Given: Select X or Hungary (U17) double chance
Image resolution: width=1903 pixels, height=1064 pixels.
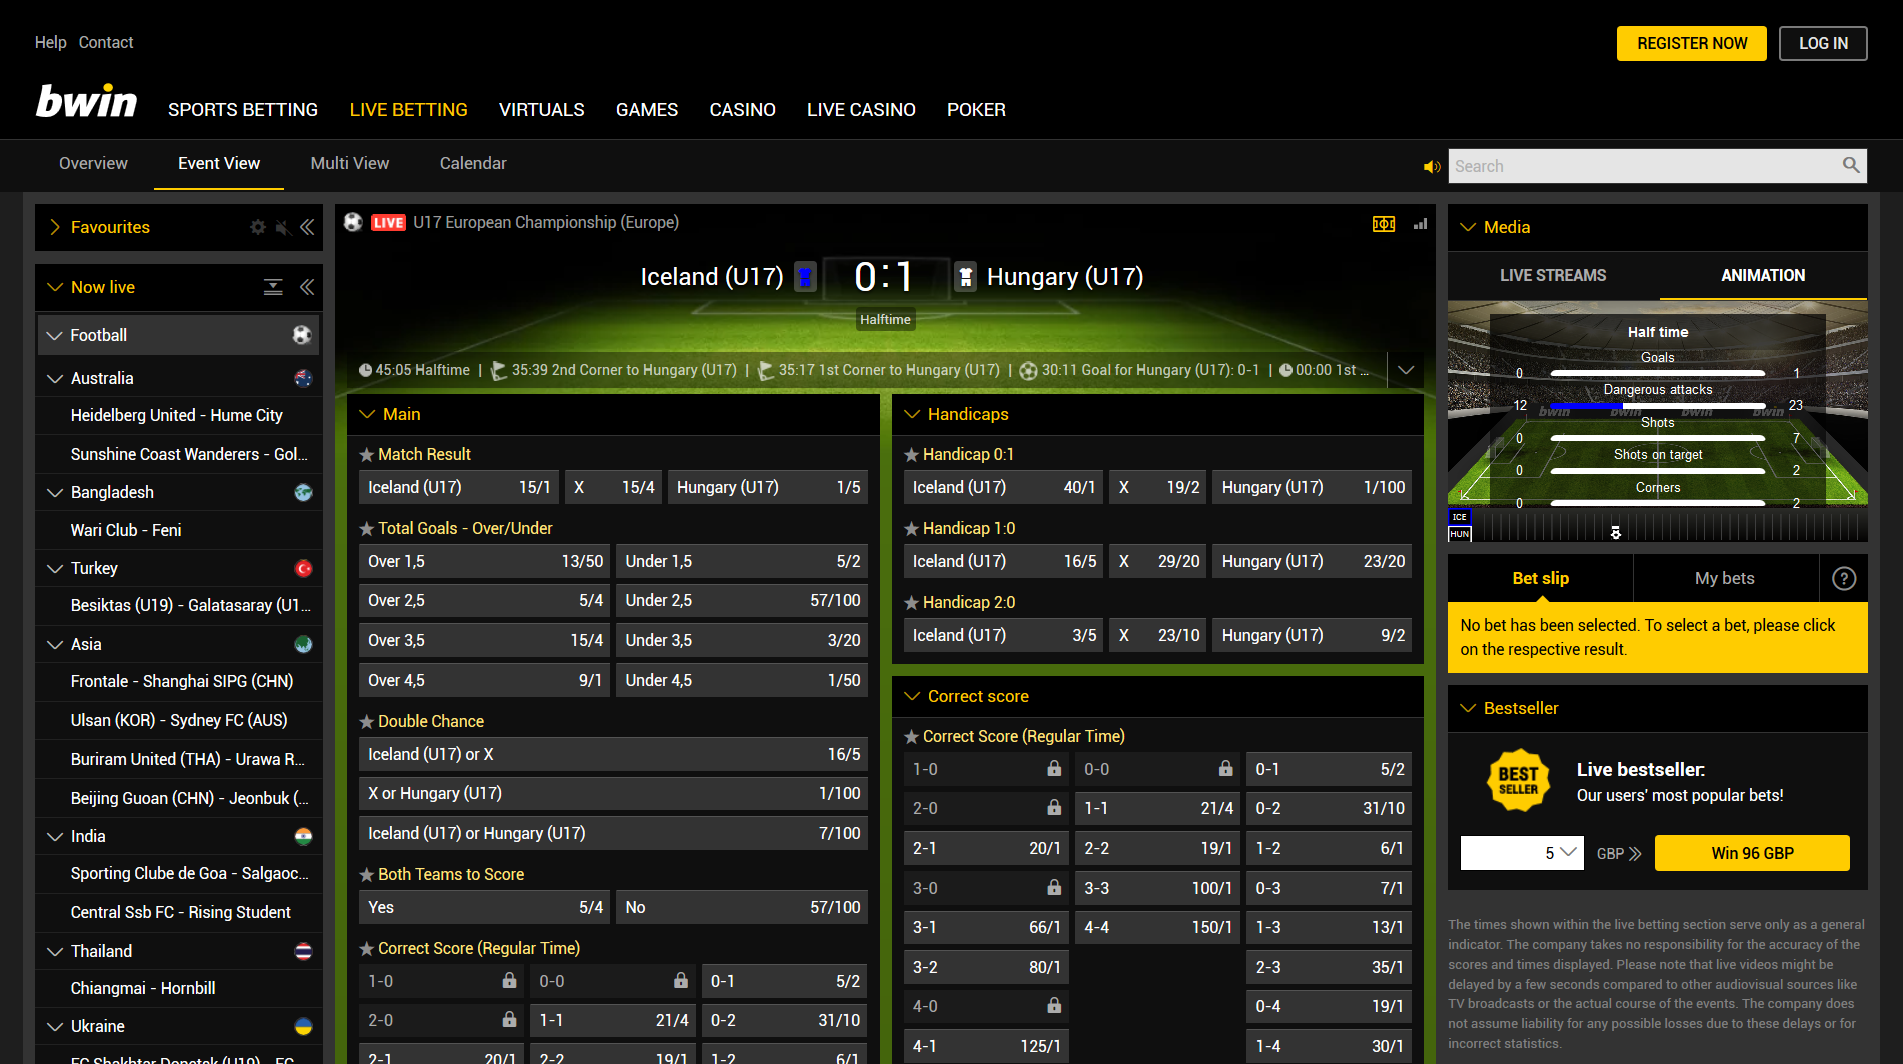Looking at the screenshot, I should point(613,793).
